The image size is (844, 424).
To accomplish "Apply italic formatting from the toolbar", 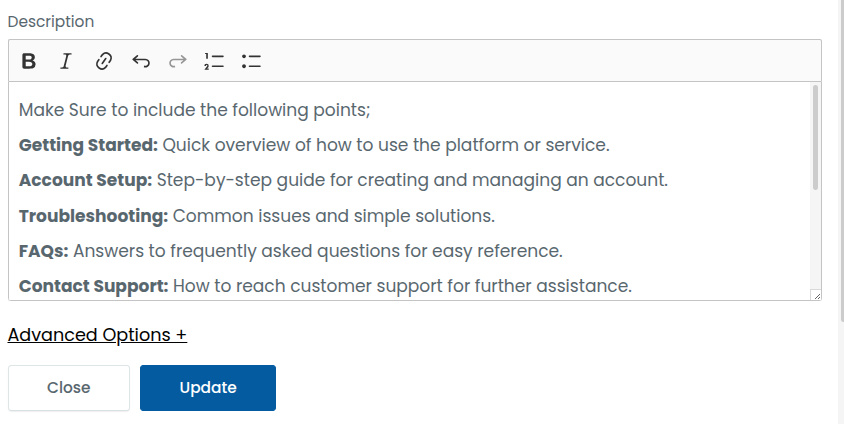I will (66, 61).
